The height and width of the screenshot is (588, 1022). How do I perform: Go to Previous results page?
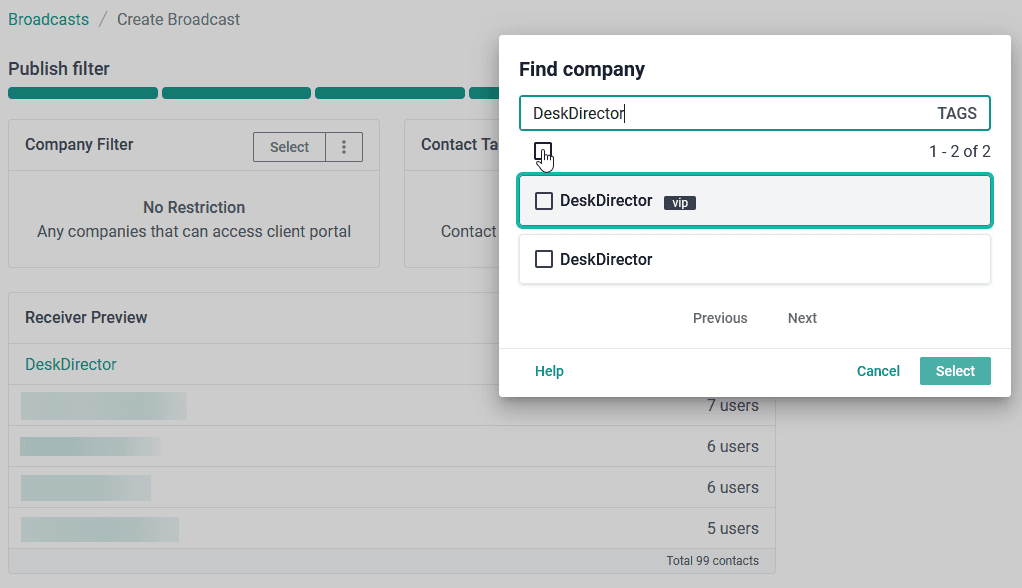pos(720,318)
